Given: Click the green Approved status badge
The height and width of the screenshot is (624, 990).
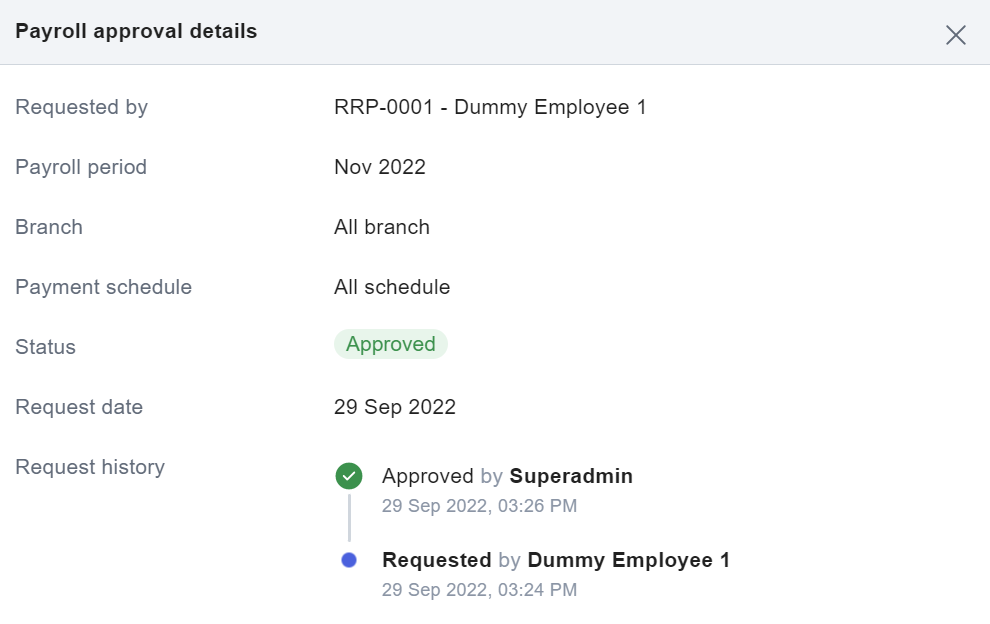Looking at the screenshot, I should tap(391, 345).
